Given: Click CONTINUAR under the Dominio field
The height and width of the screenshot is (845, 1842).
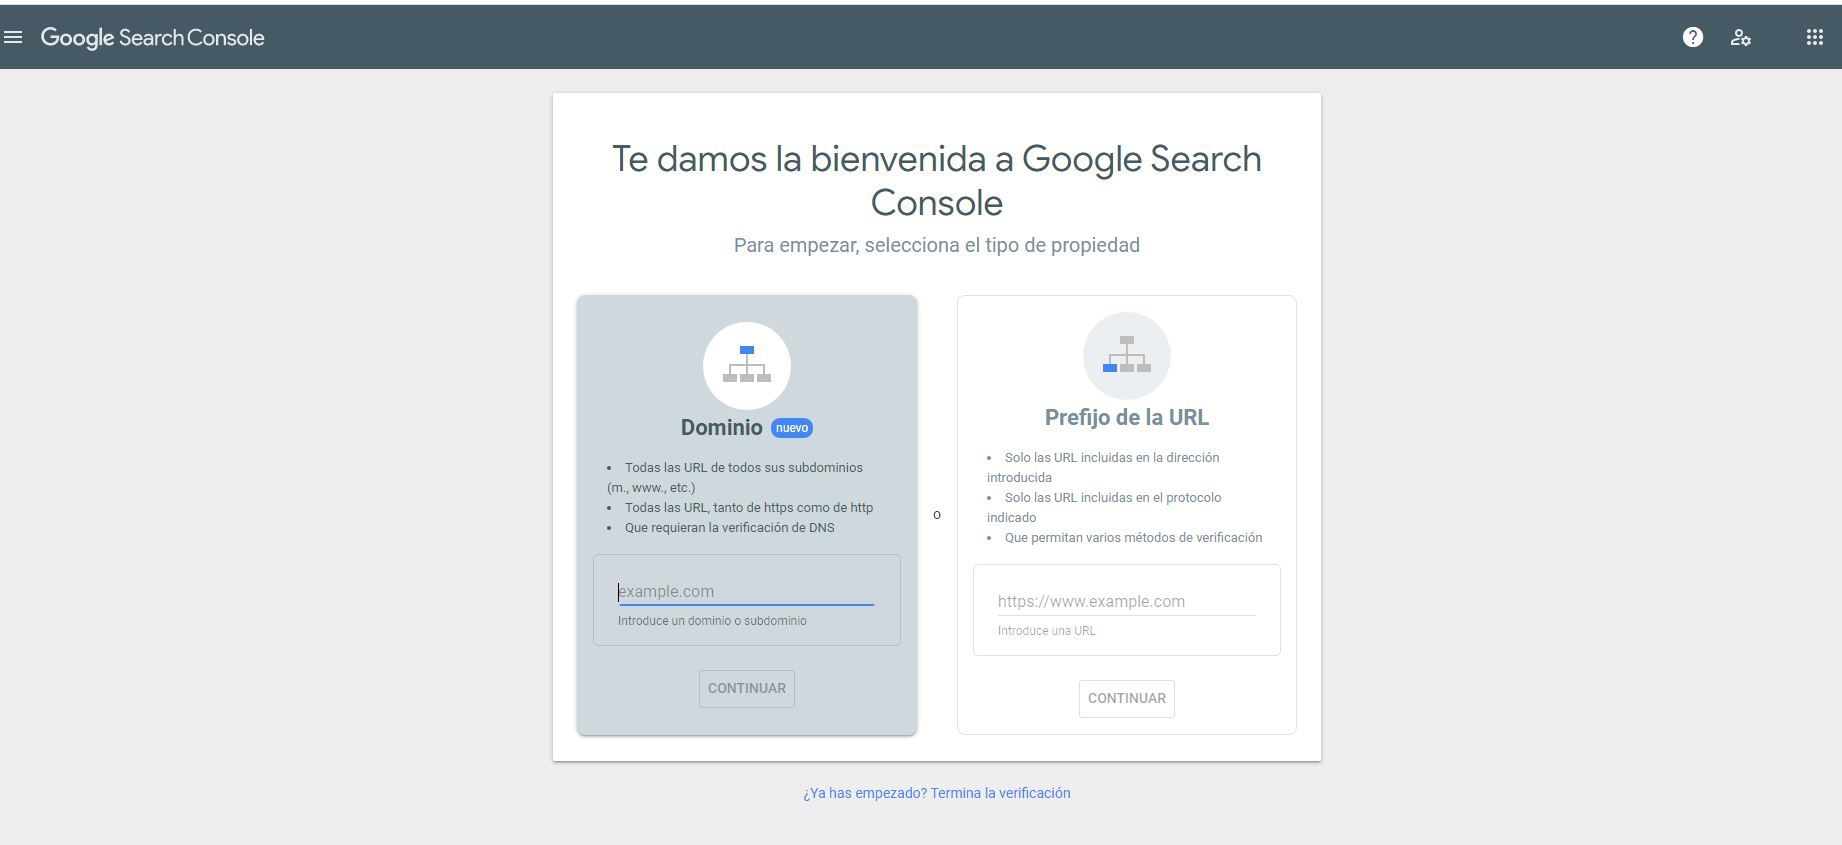Looking at the screenshot, I should click(x=747, y=689).
